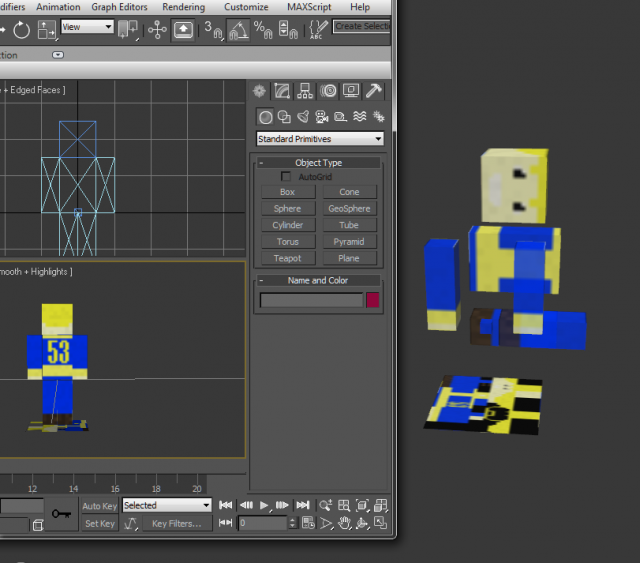
Task: Collapse the Object Type rollout
Action: click(x=318, y=163)
